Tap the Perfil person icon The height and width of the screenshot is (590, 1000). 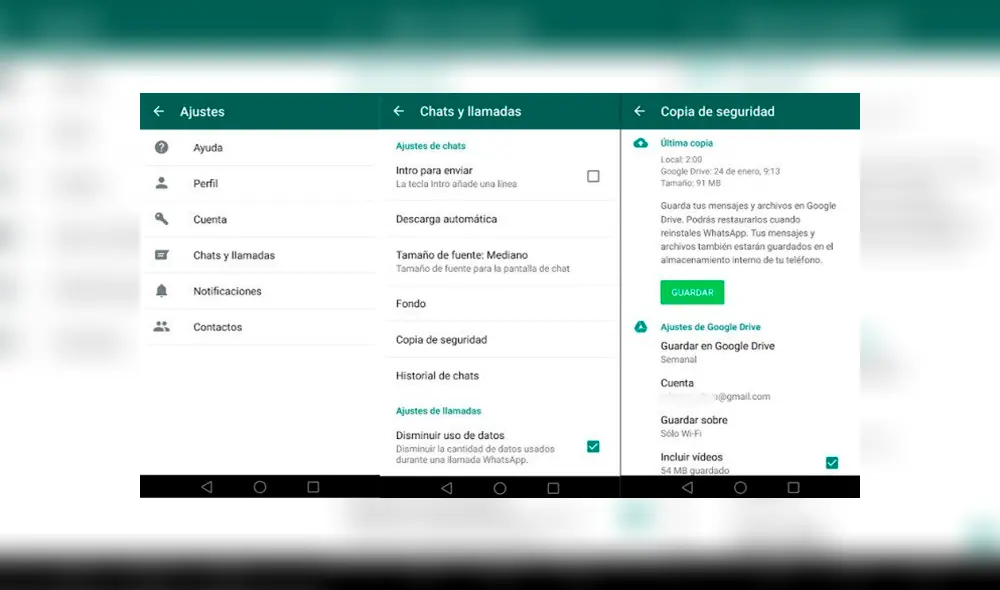162,184
